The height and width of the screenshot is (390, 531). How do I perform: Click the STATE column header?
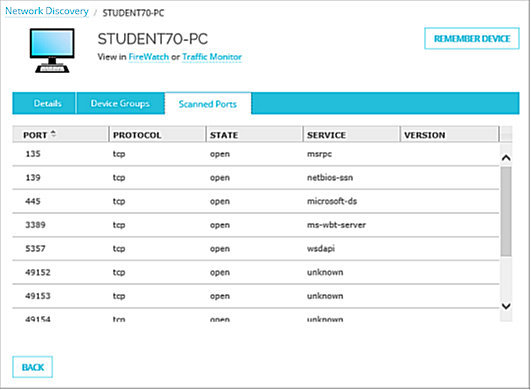pyautogui.click(x=254, y=135)
